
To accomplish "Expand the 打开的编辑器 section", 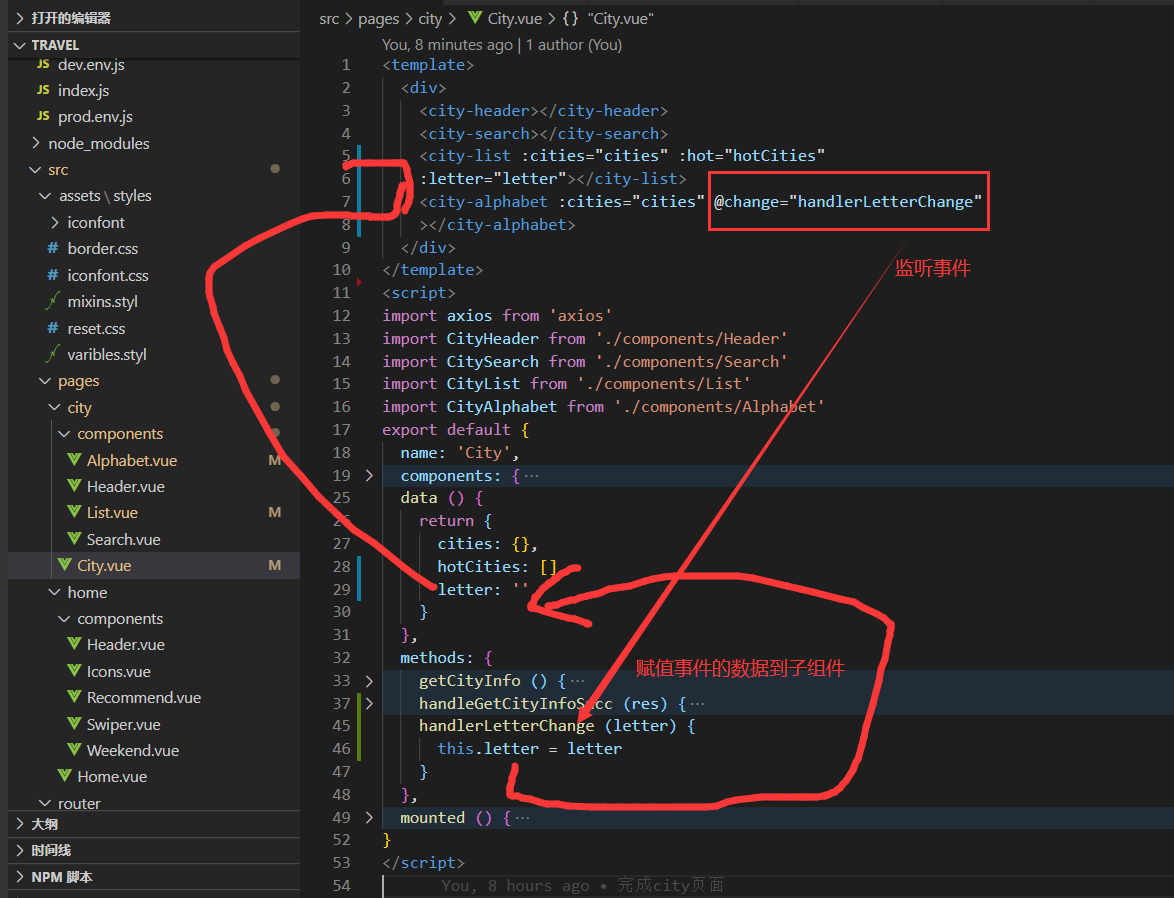I will [20, 18].
